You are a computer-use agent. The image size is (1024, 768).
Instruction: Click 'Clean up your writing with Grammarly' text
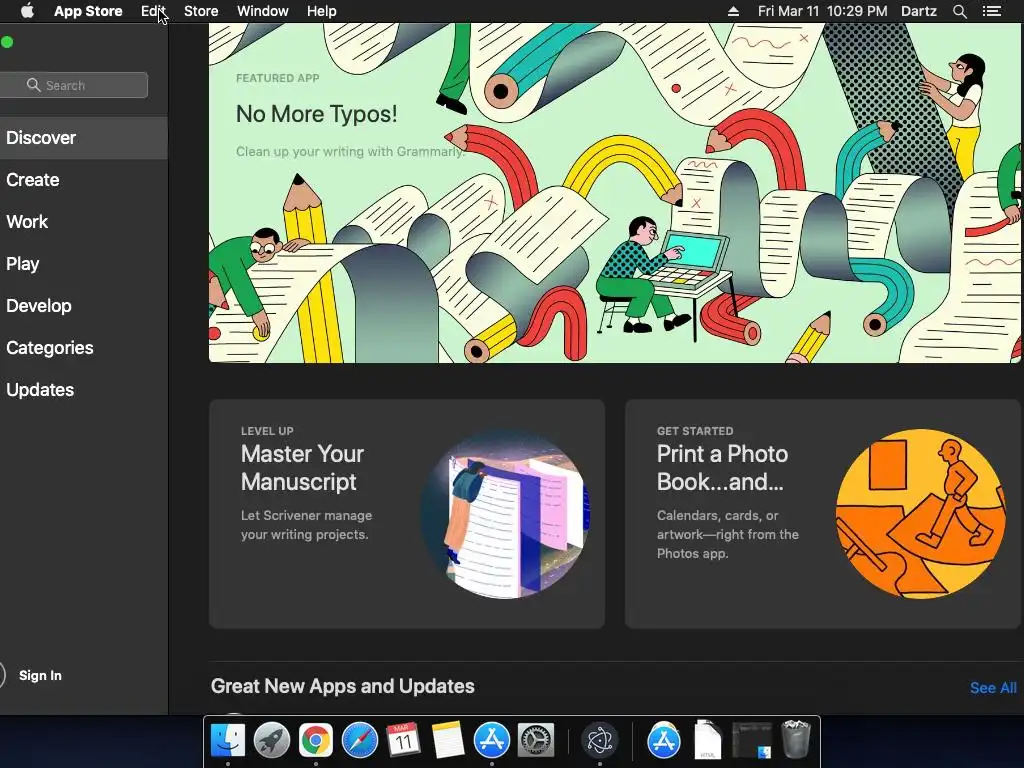click(x=350, y=152)
